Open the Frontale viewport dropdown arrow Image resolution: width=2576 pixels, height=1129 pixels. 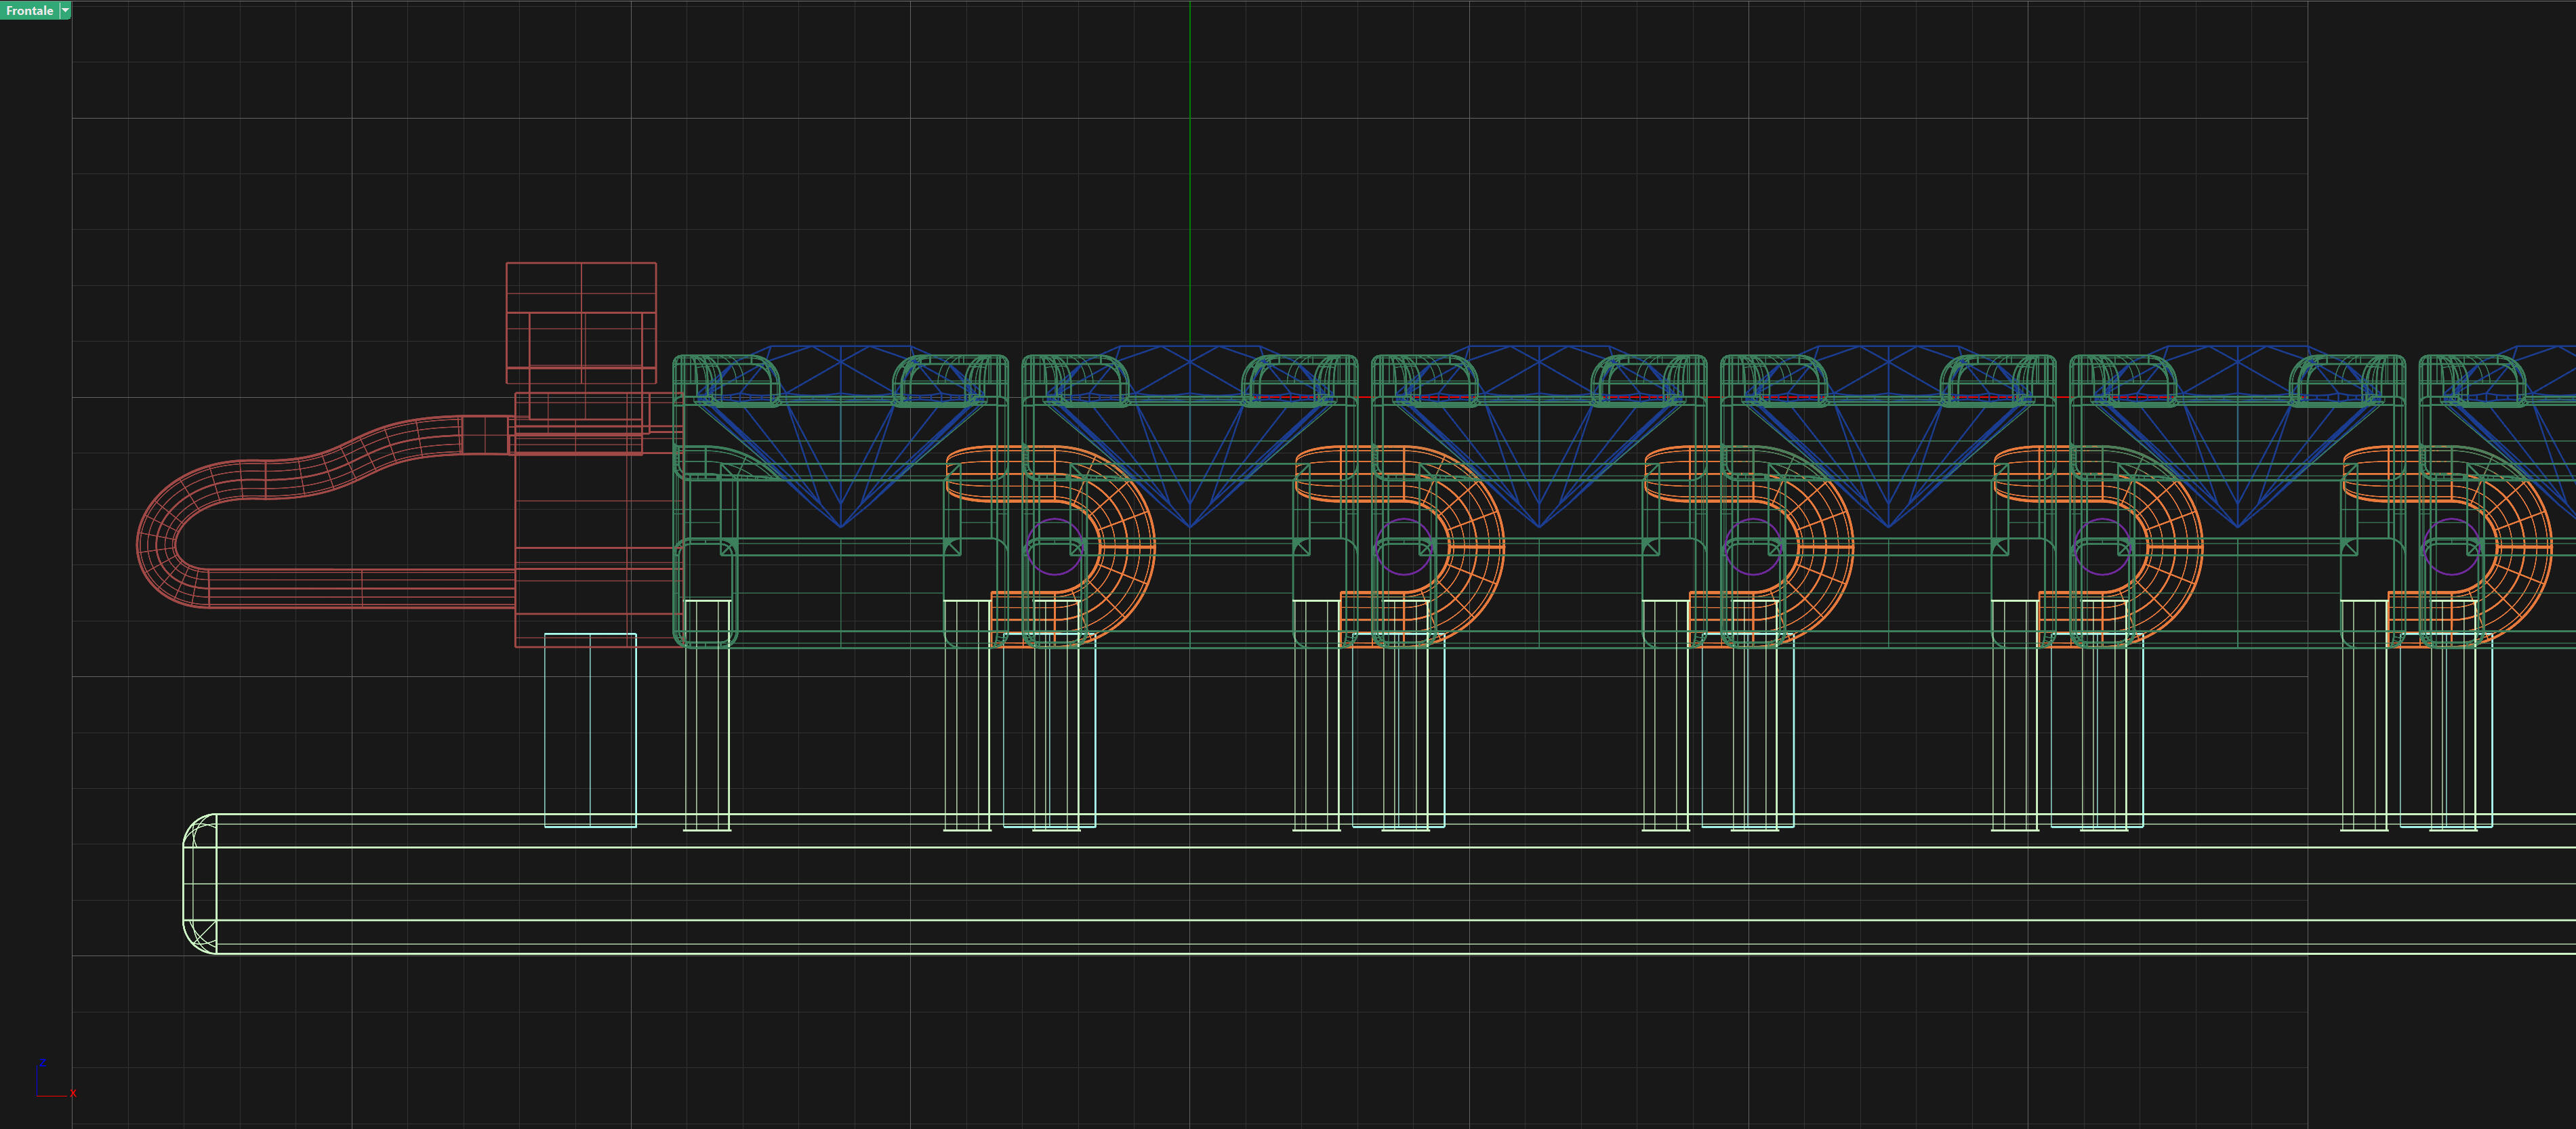pos(66,10)
